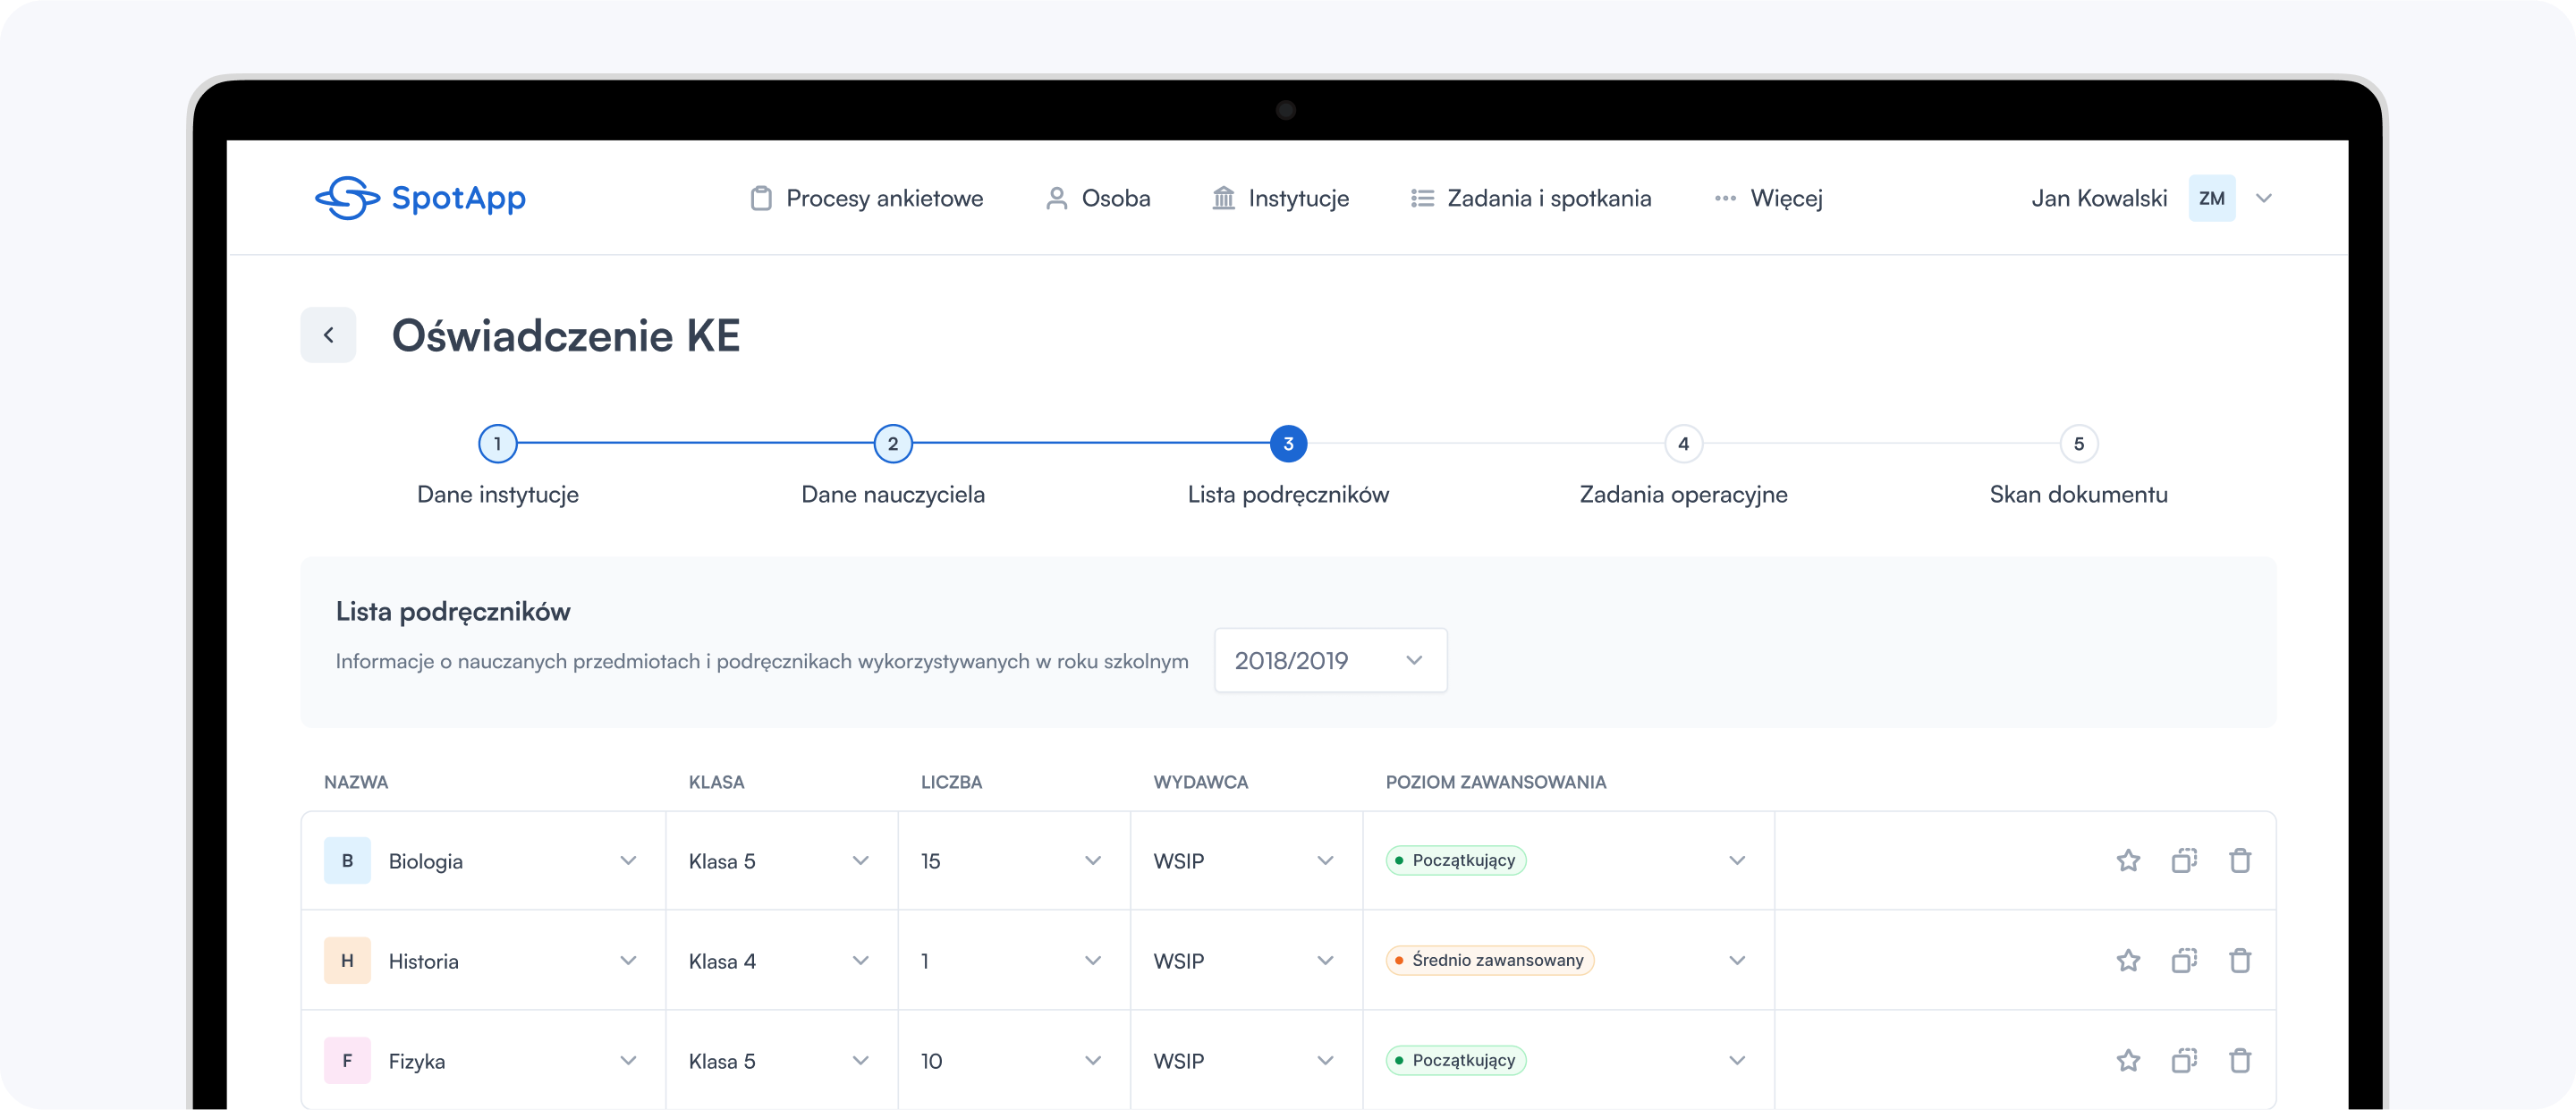Click Jan Kowalski user name
This screenshot has height=1110, width=2576.
coord(2099,198)
